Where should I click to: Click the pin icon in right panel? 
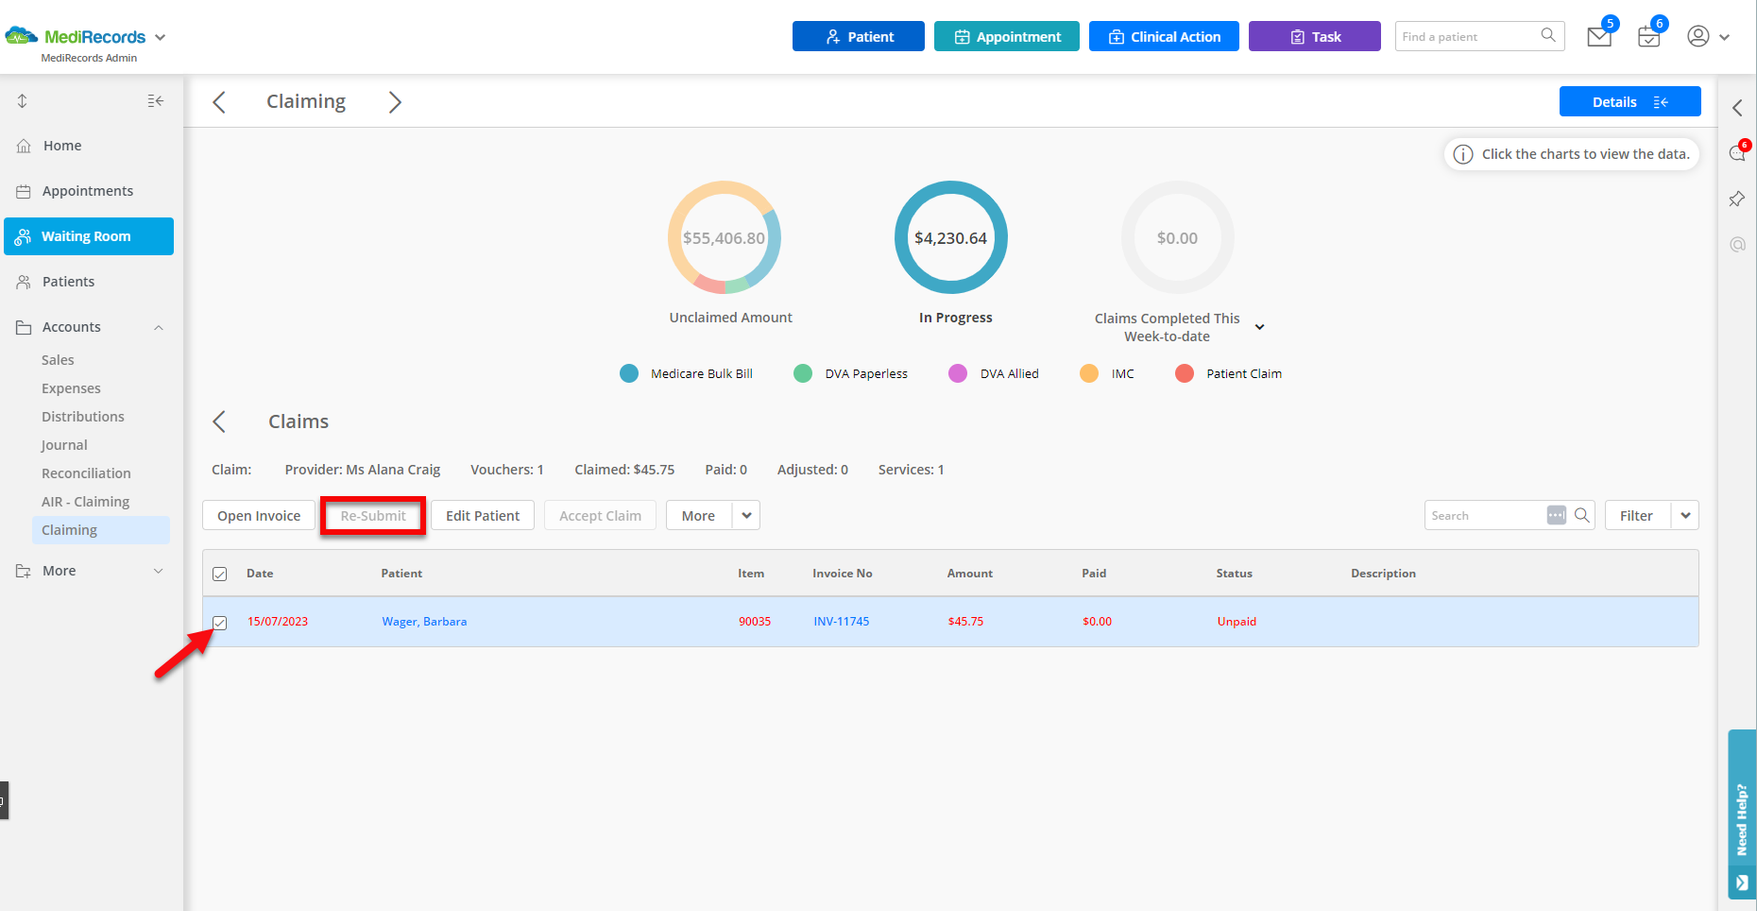click(1737, 199)
